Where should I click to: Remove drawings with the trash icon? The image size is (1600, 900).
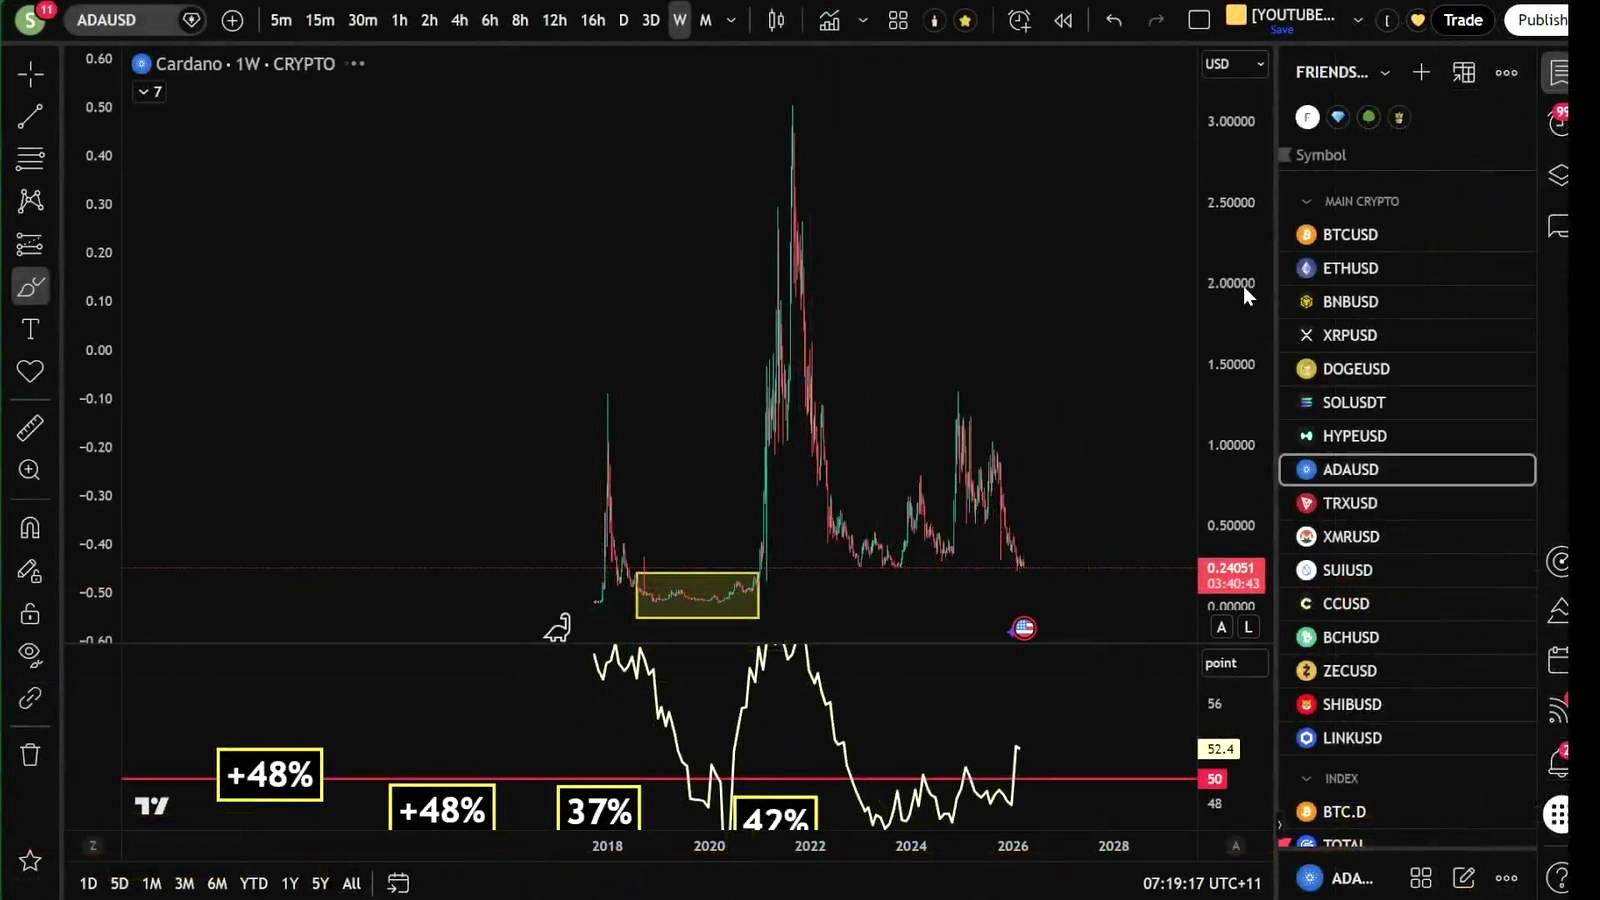pos(30,755)
